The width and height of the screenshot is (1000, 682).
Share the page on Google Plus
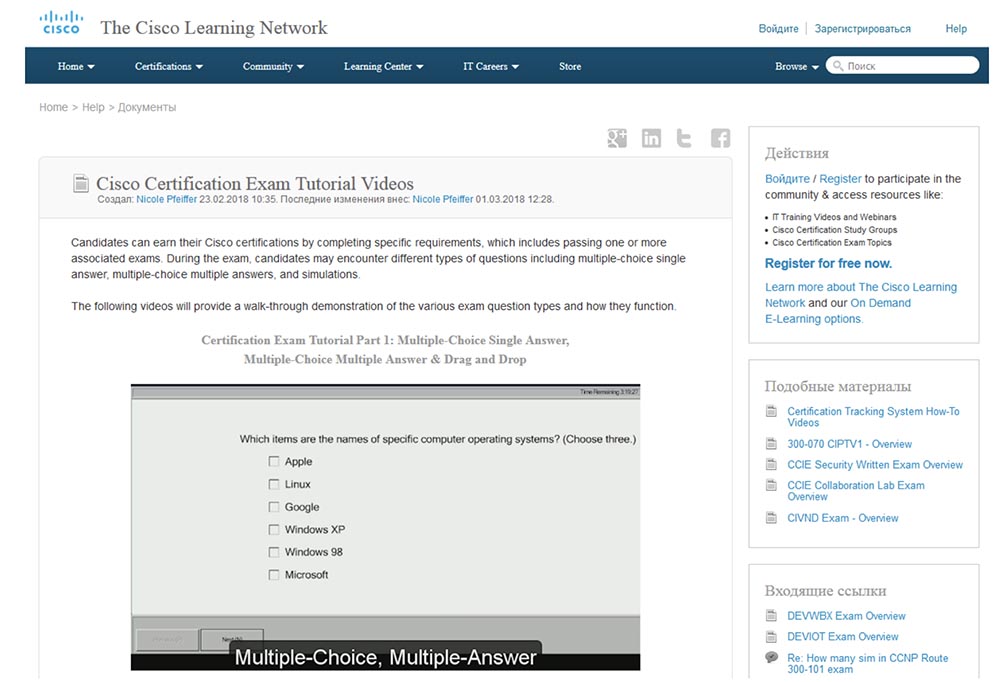(x=617, y=138)
